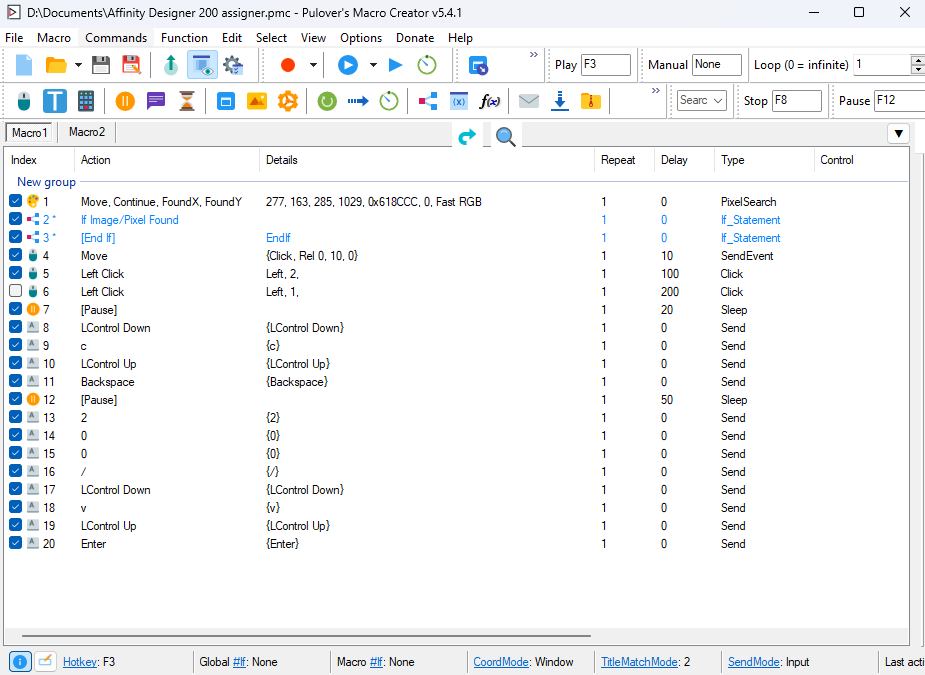Toggle the Preview script window icon
Screen dimensions: 925x675
[x=202, y=65]
